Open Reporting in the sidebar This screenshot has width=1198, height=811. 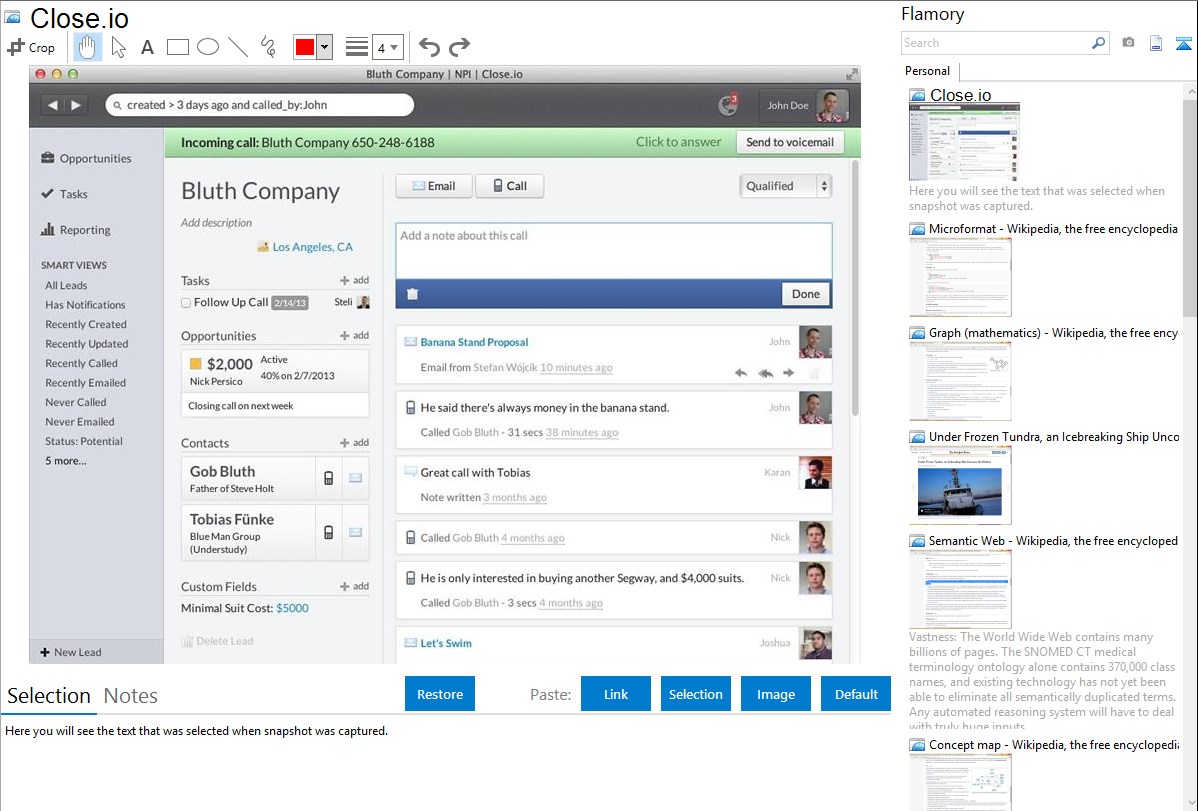point(76,230)
